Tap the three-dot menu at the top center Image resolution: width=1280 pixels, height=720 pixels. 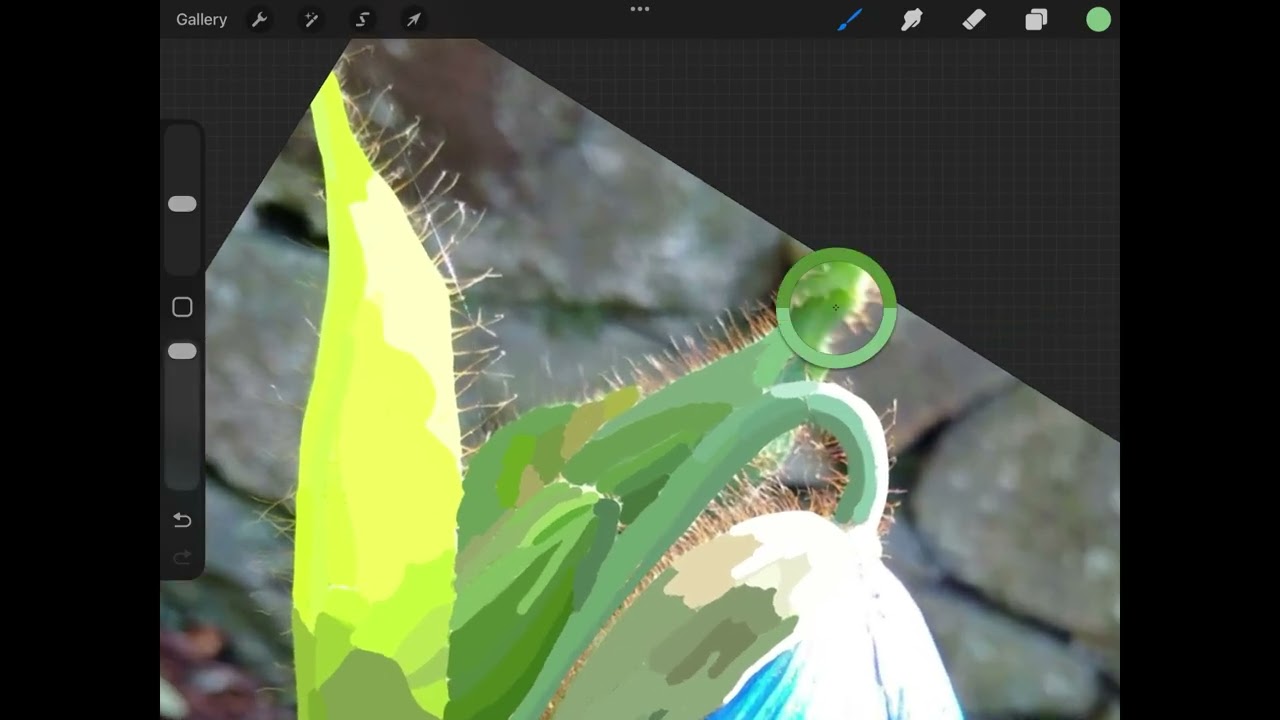(640, 9)
